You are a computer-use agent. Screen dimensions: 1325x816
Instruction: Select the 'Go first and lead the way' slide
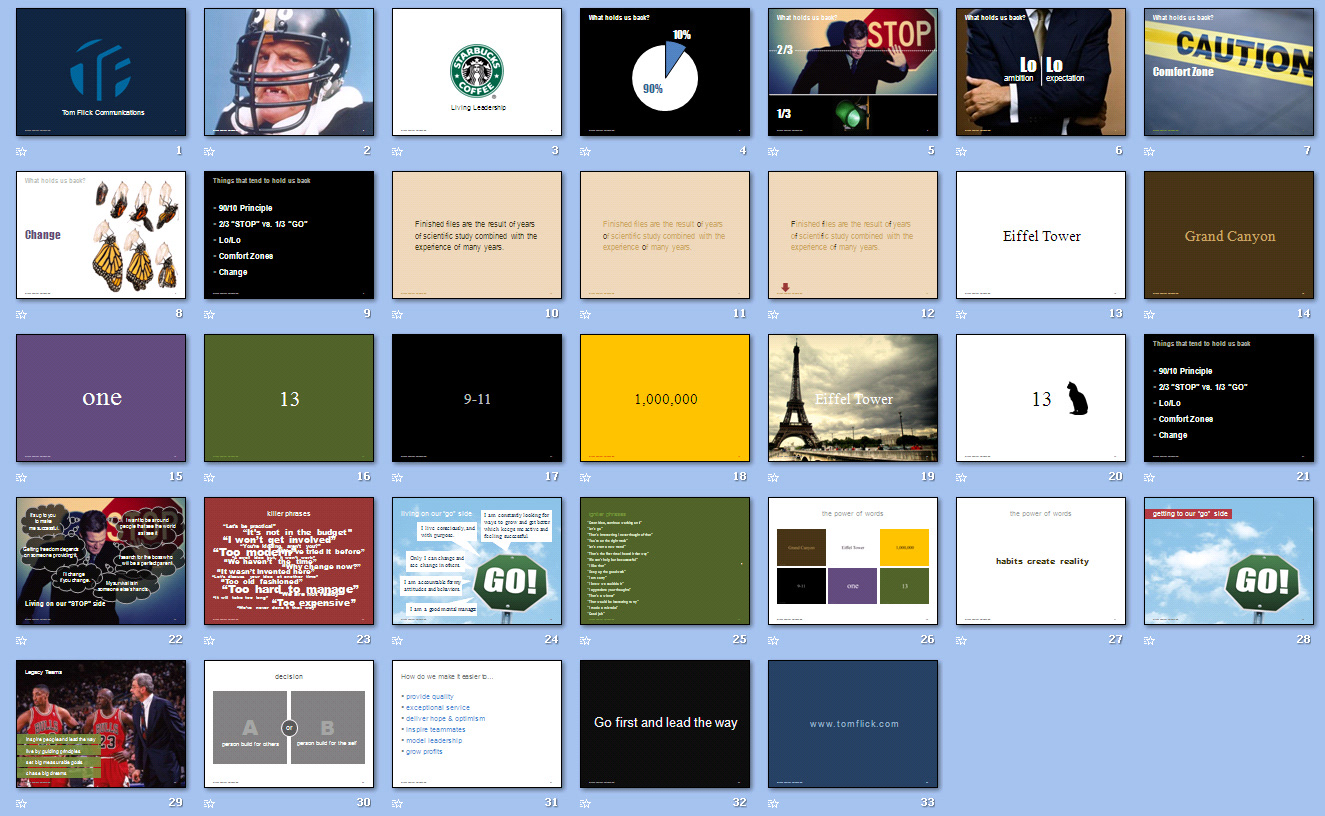[665, 724]
